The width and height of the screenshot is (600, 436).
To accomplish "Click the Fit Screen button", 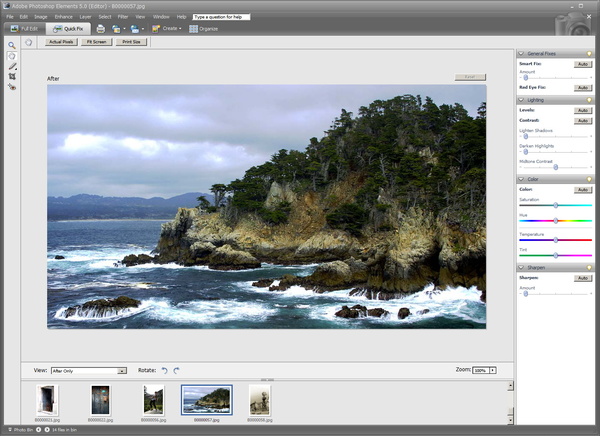I will pyautogui.click(x=96, y=42).
